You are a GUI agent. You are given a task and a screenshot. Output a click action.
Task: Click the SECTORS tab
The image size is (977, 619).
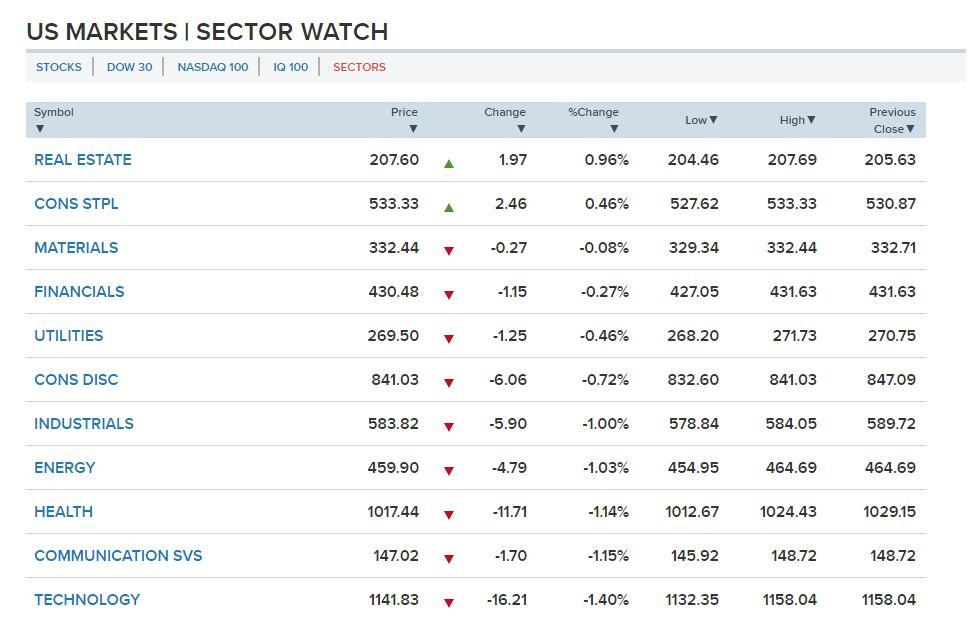tap(359, 67)
